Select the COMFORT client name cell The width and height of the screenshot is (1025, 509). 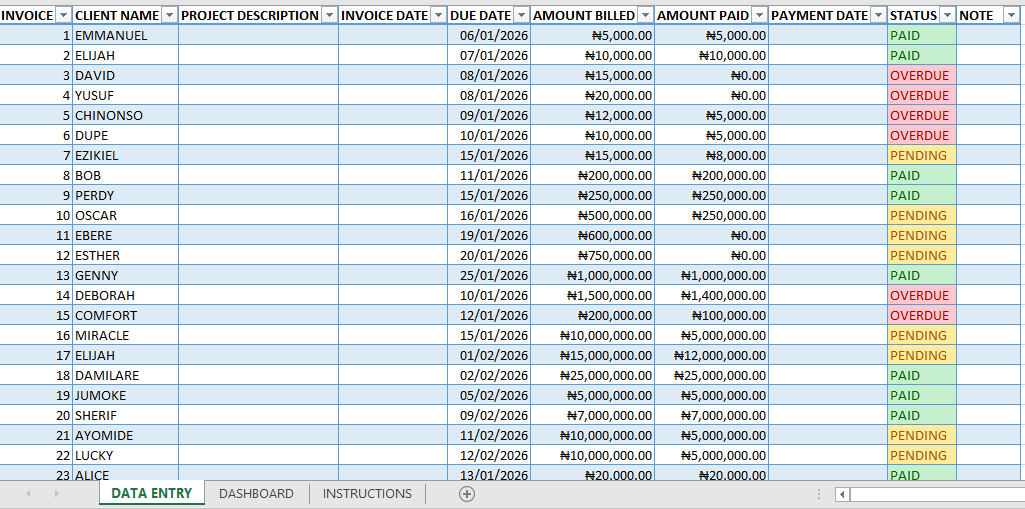(125, 315)
